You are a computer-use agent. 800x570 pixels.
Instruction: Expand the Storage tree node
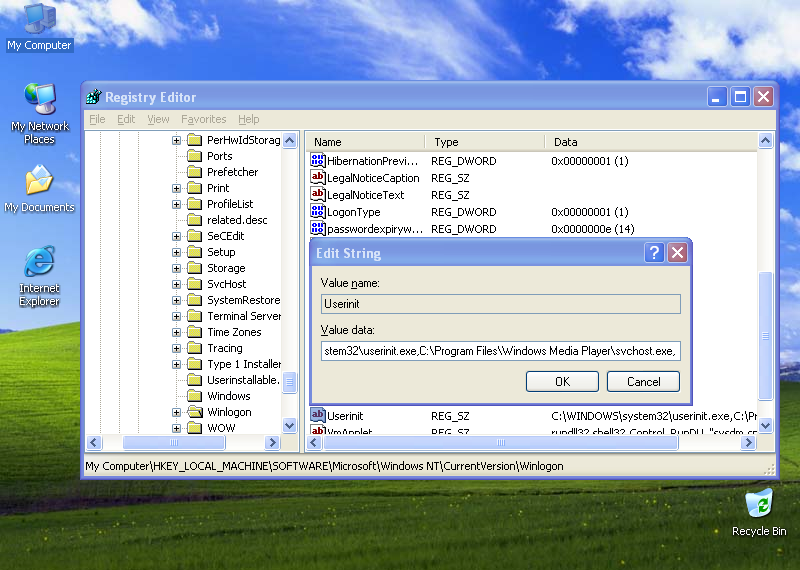pyautogui.click(x=176, y=268)
